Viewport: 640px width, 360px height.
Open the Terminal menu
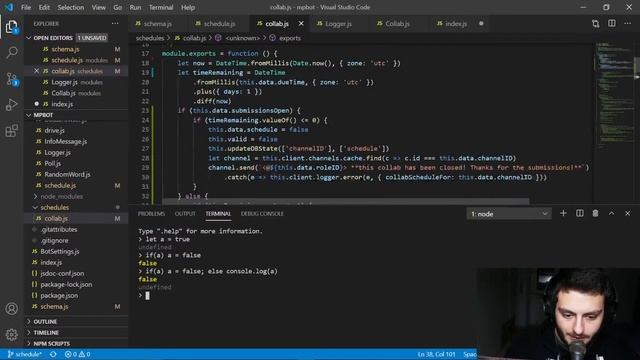[161, 7]
